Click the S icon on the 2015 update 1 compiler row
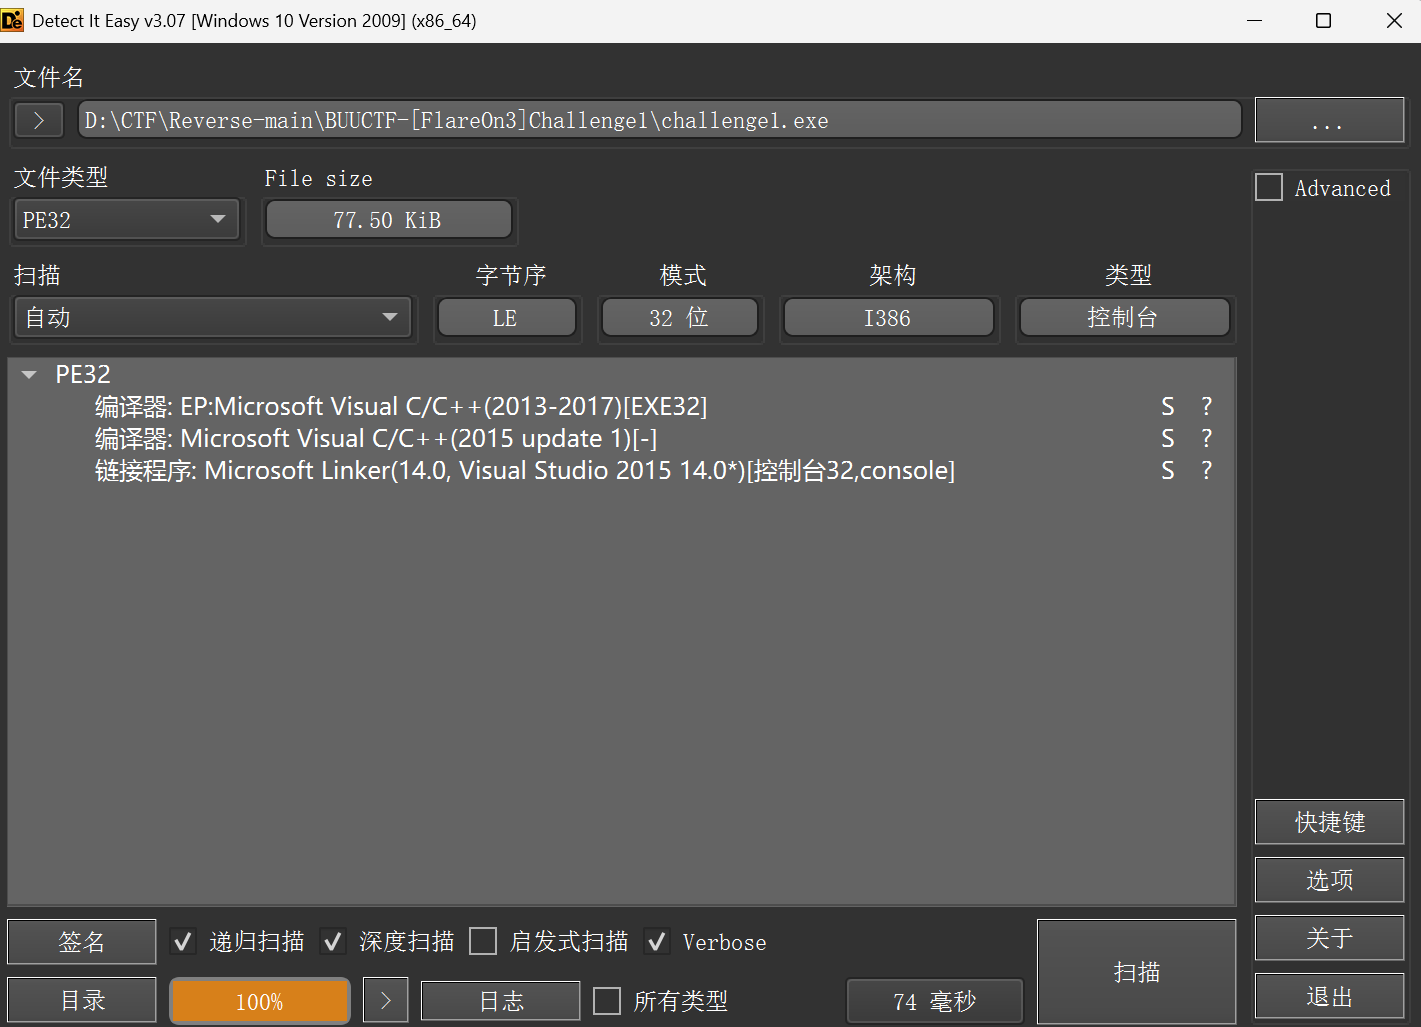The image size is (1421, 1027). (1167, 438)
